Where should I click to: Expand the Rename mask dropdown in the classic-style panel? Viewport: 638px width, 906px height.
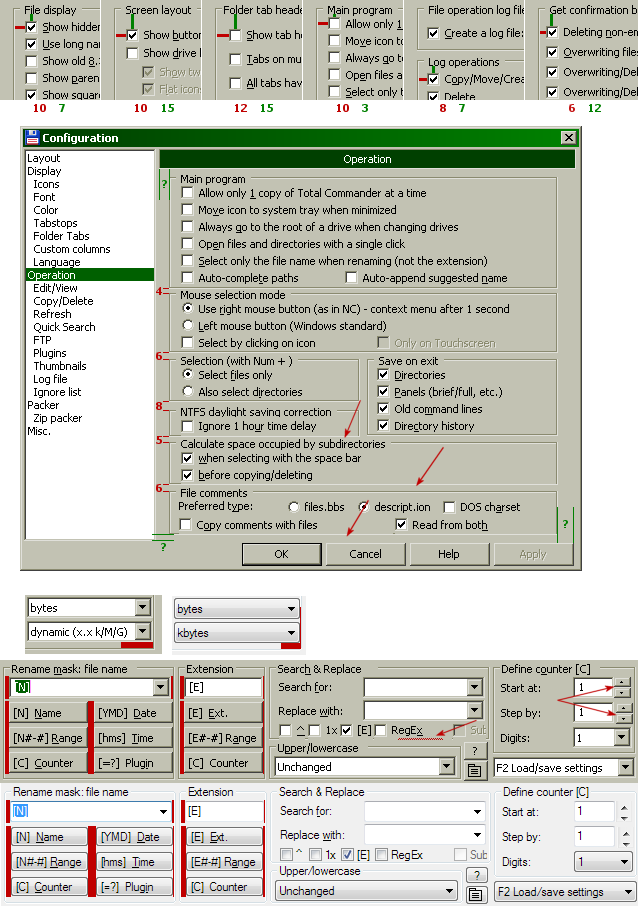161,687
